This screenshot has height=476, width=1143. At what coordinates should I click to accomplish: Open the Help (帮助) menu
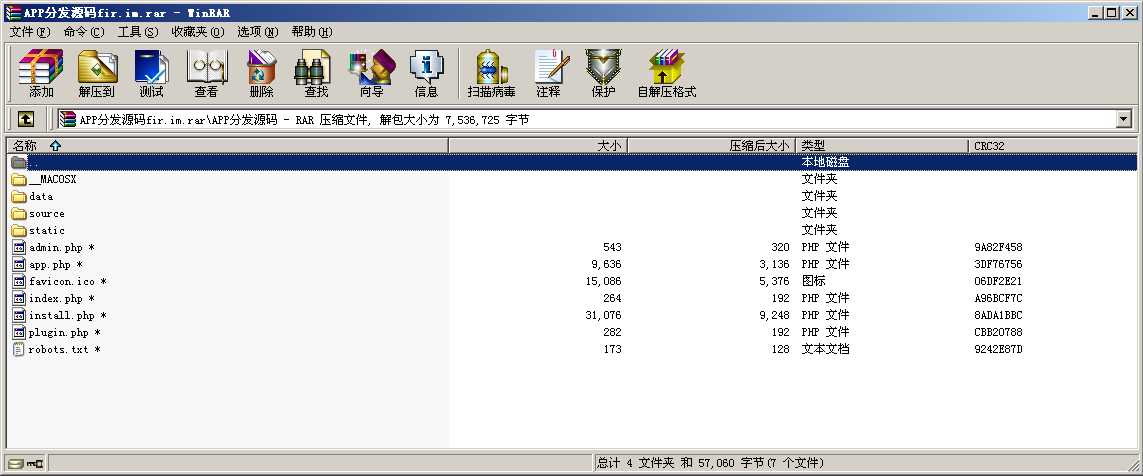coord(312,31)
